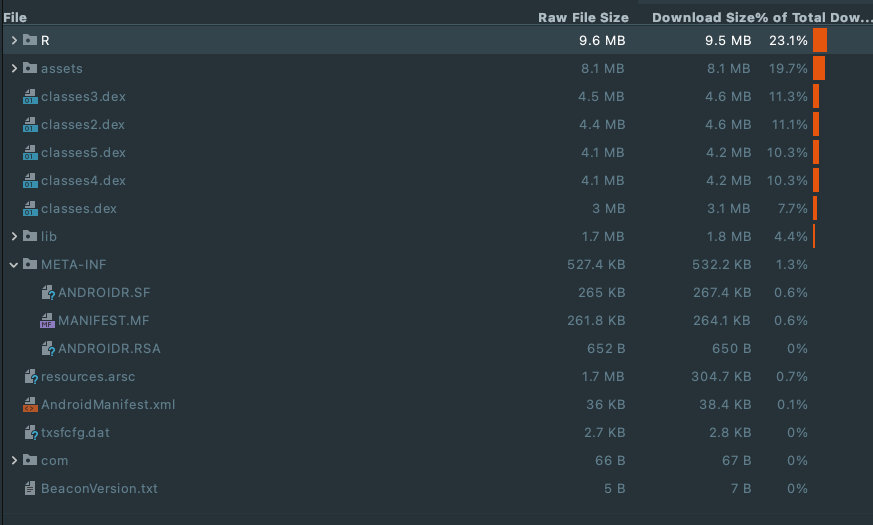Expand the R folder chevron

click(x=14, y=41)
